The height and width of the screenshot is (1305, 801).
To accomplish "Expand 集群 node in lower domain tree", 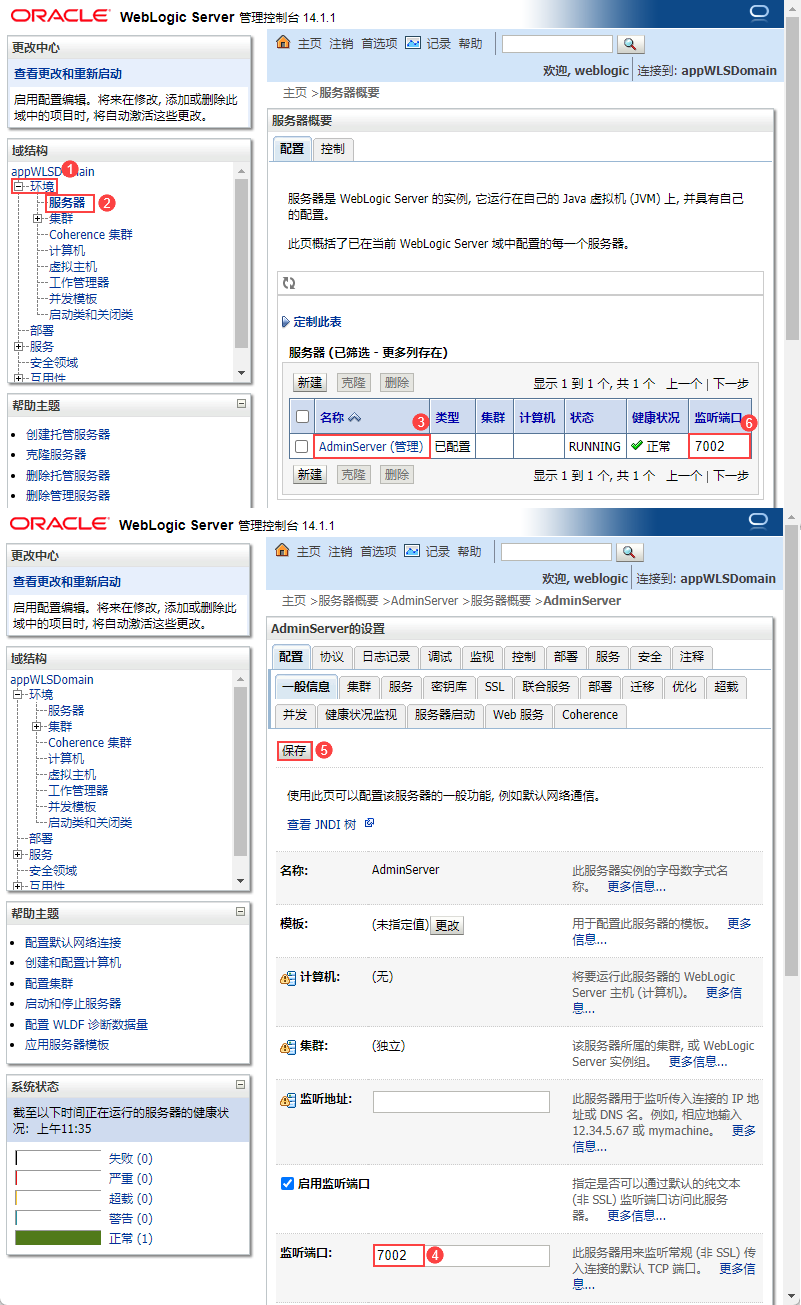I will (x=37, y=726).
